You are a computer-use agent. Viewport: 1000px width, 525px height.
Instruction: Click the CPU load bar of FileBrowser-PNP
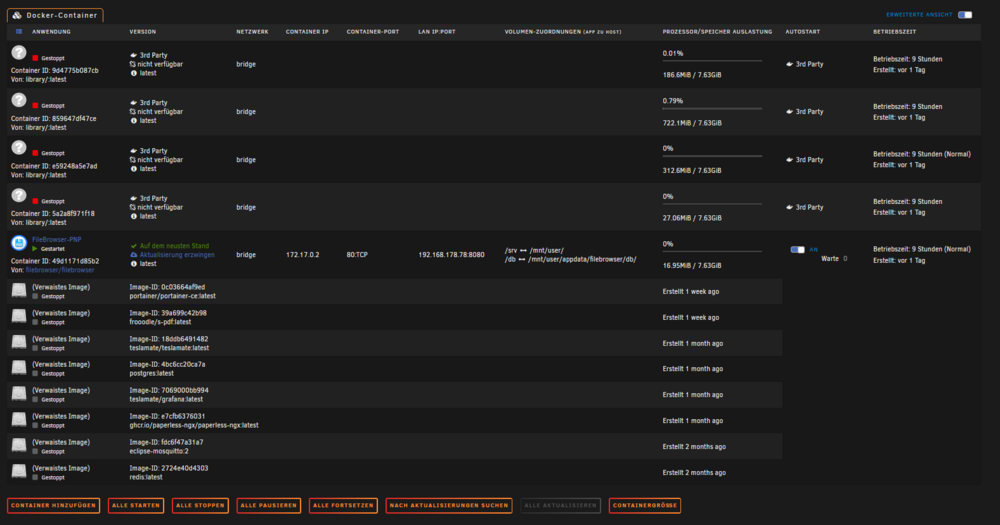tap(712, 251)
